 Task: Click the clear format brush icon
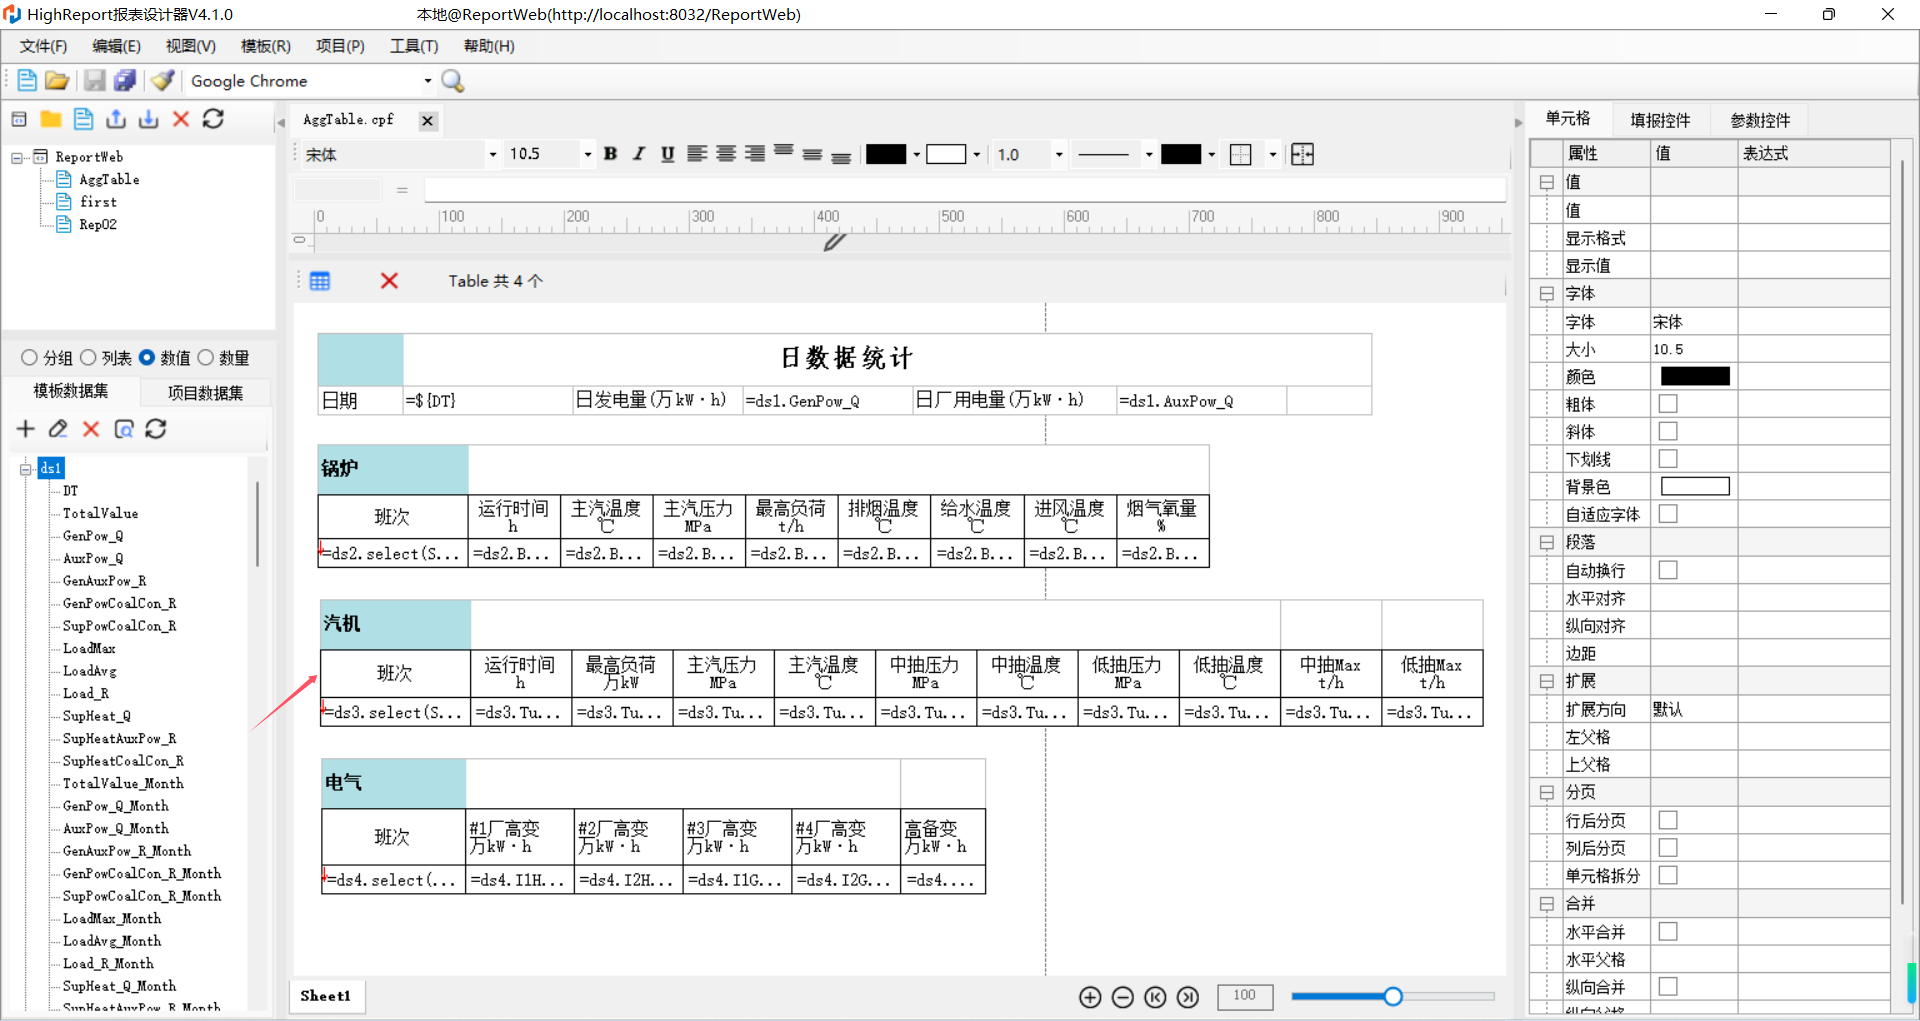click(163, 81)
